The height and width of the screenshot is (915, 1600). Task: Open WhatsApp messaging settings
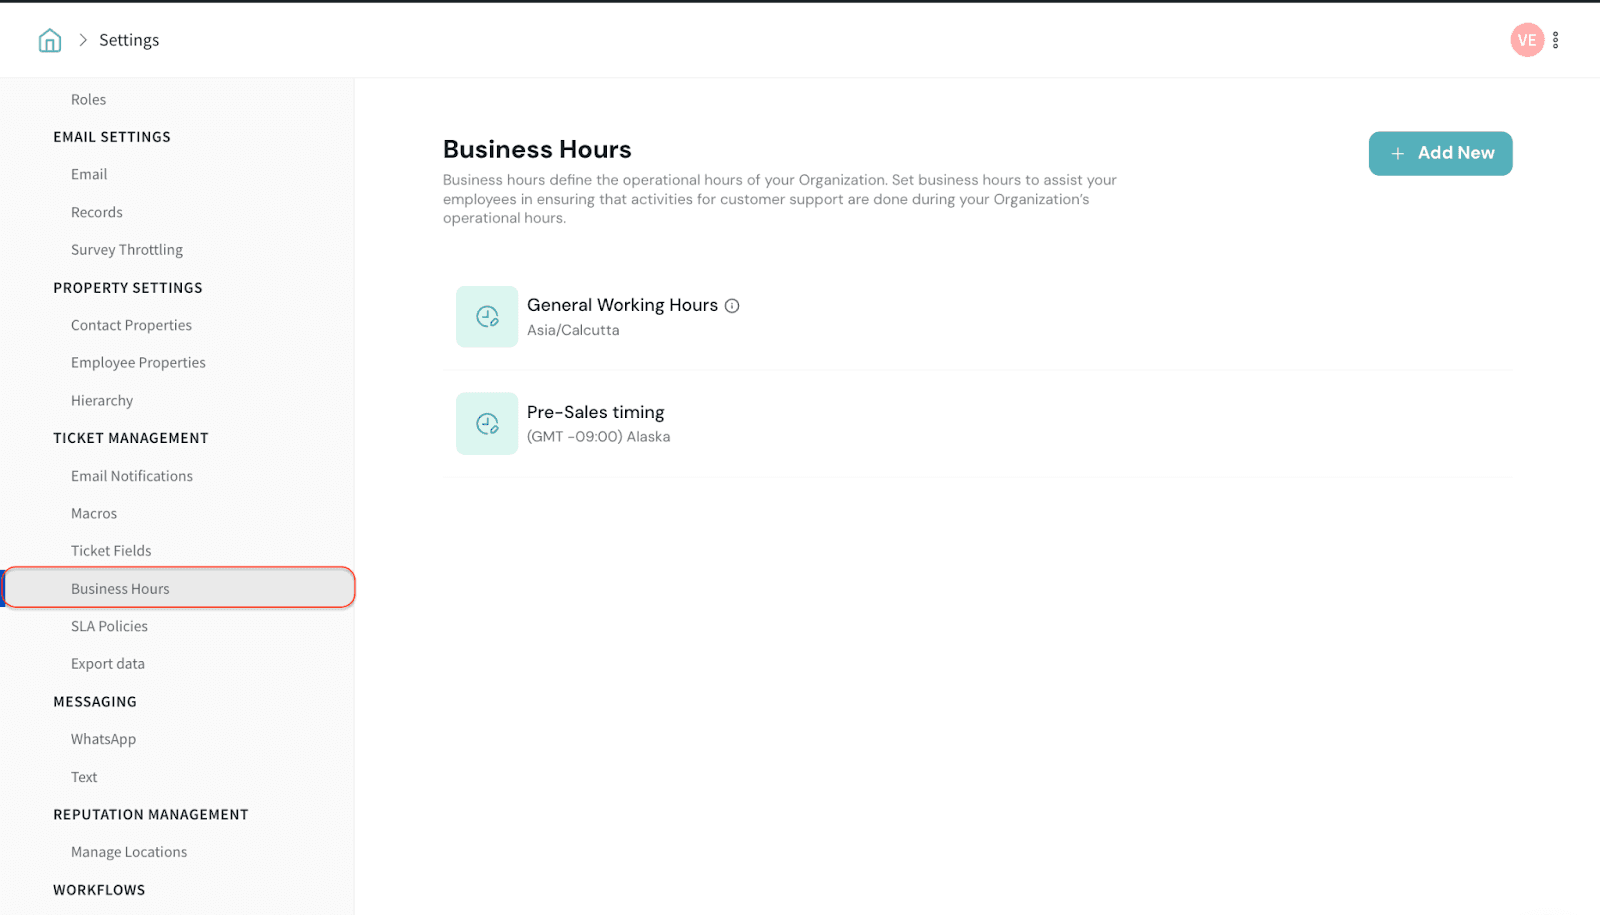[103, 739]
